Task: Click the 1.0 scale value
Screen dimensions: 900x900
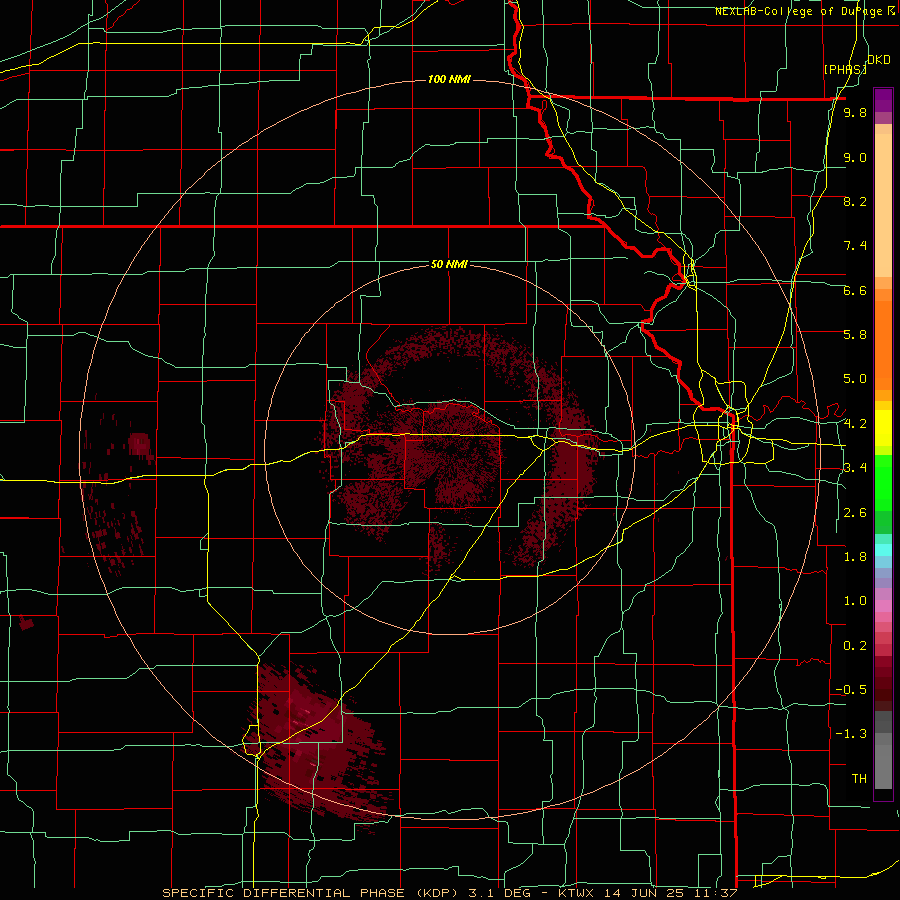Action: (855, 601)
